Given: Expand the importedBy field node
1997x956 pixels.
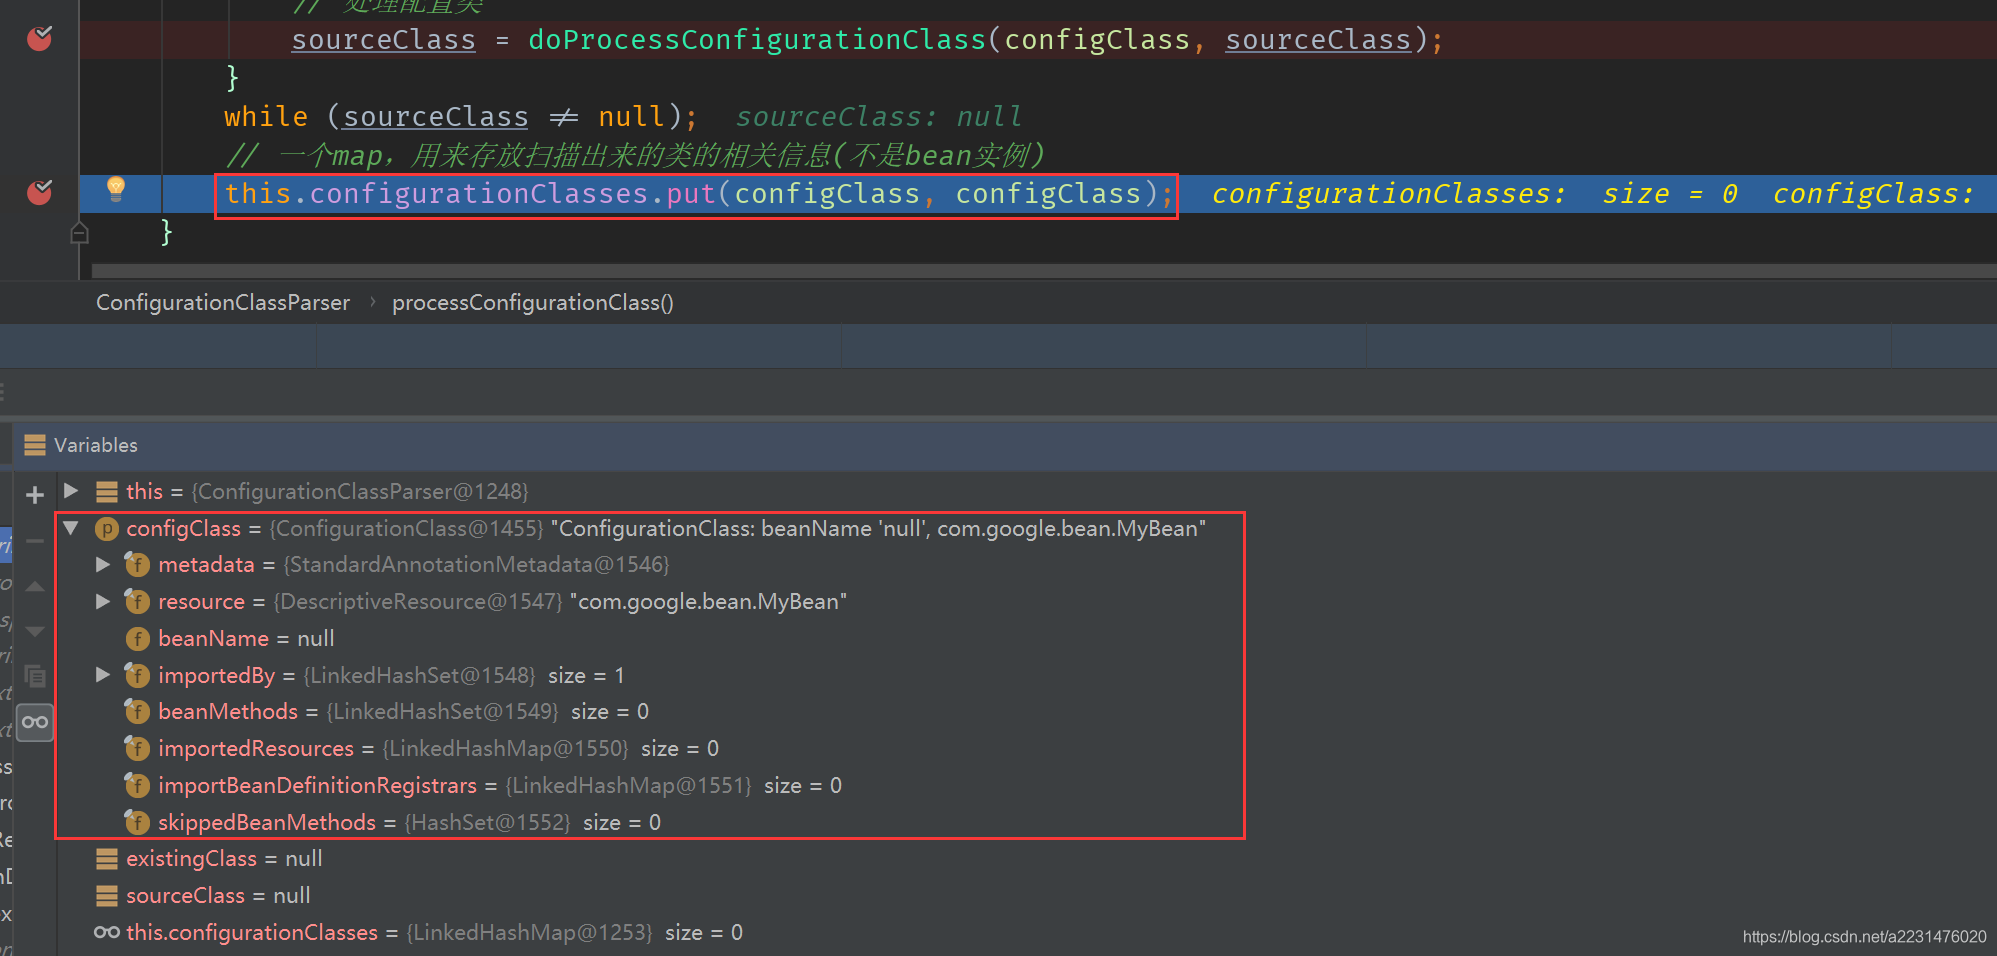Looking at the screenshot, I should tap(103, 675).
